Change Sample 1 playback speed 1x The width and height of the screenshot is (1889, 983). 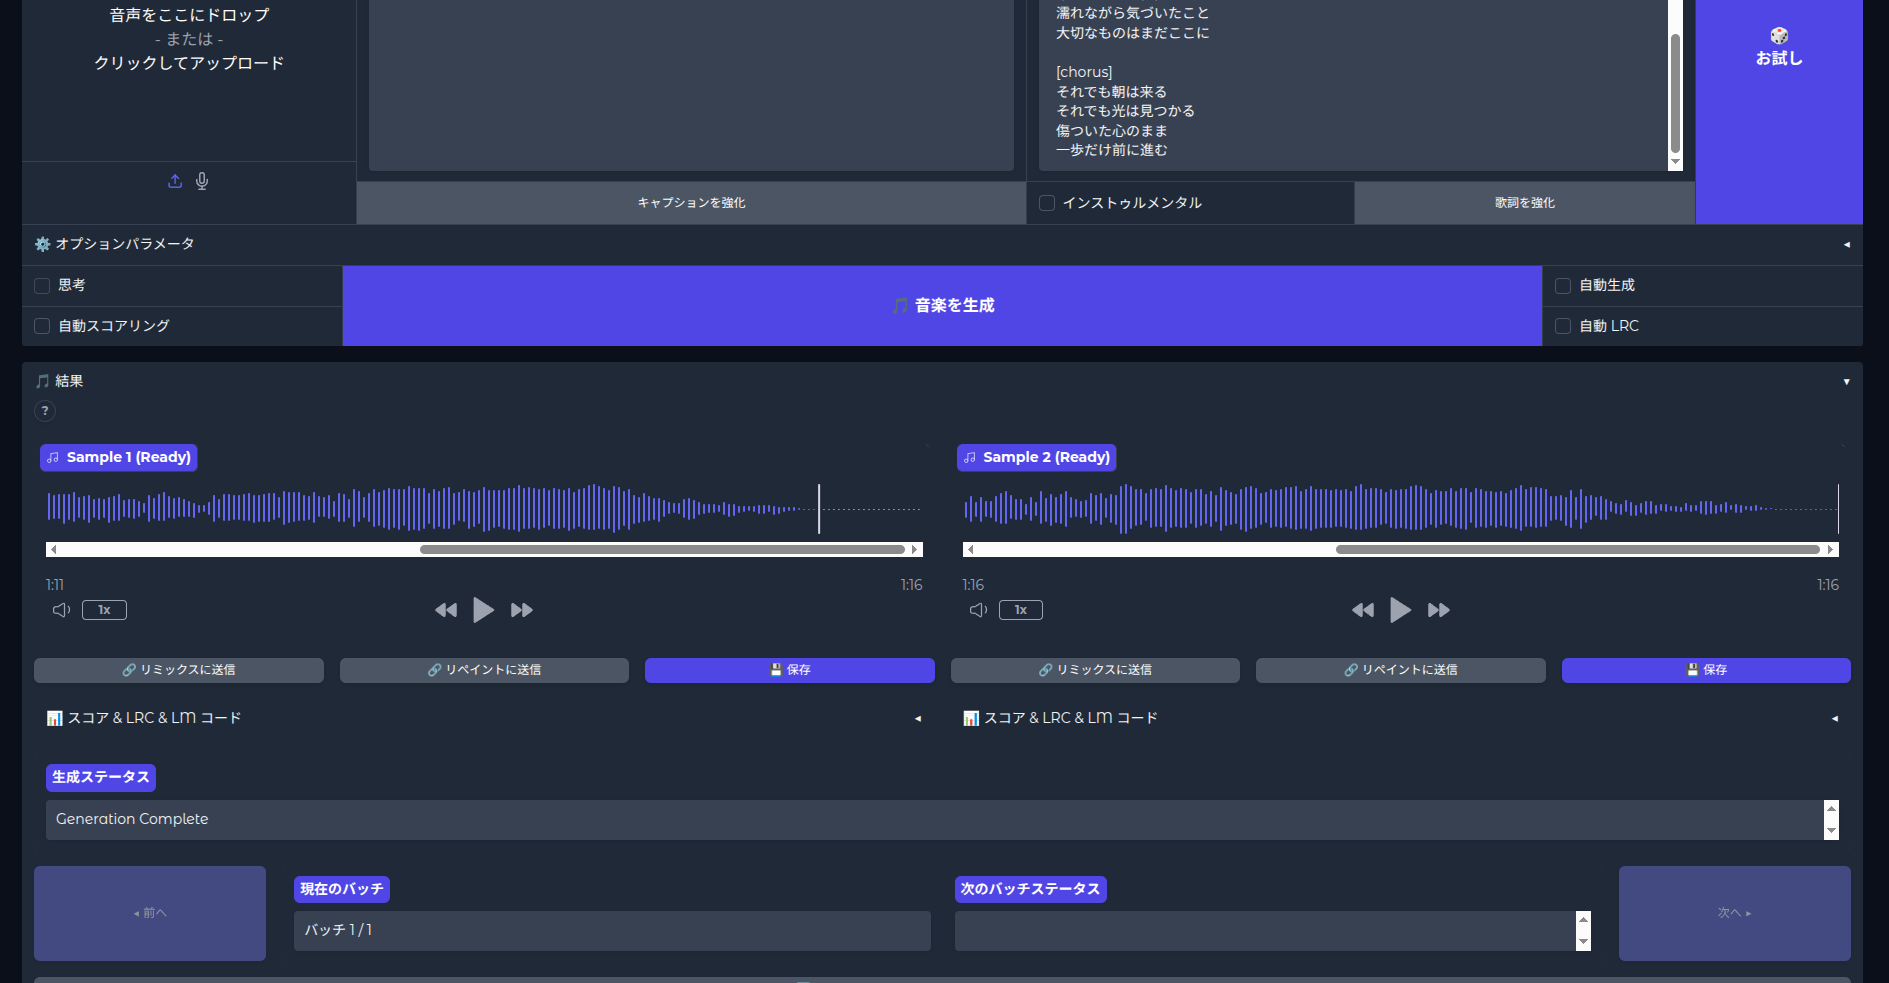(104, 610)
